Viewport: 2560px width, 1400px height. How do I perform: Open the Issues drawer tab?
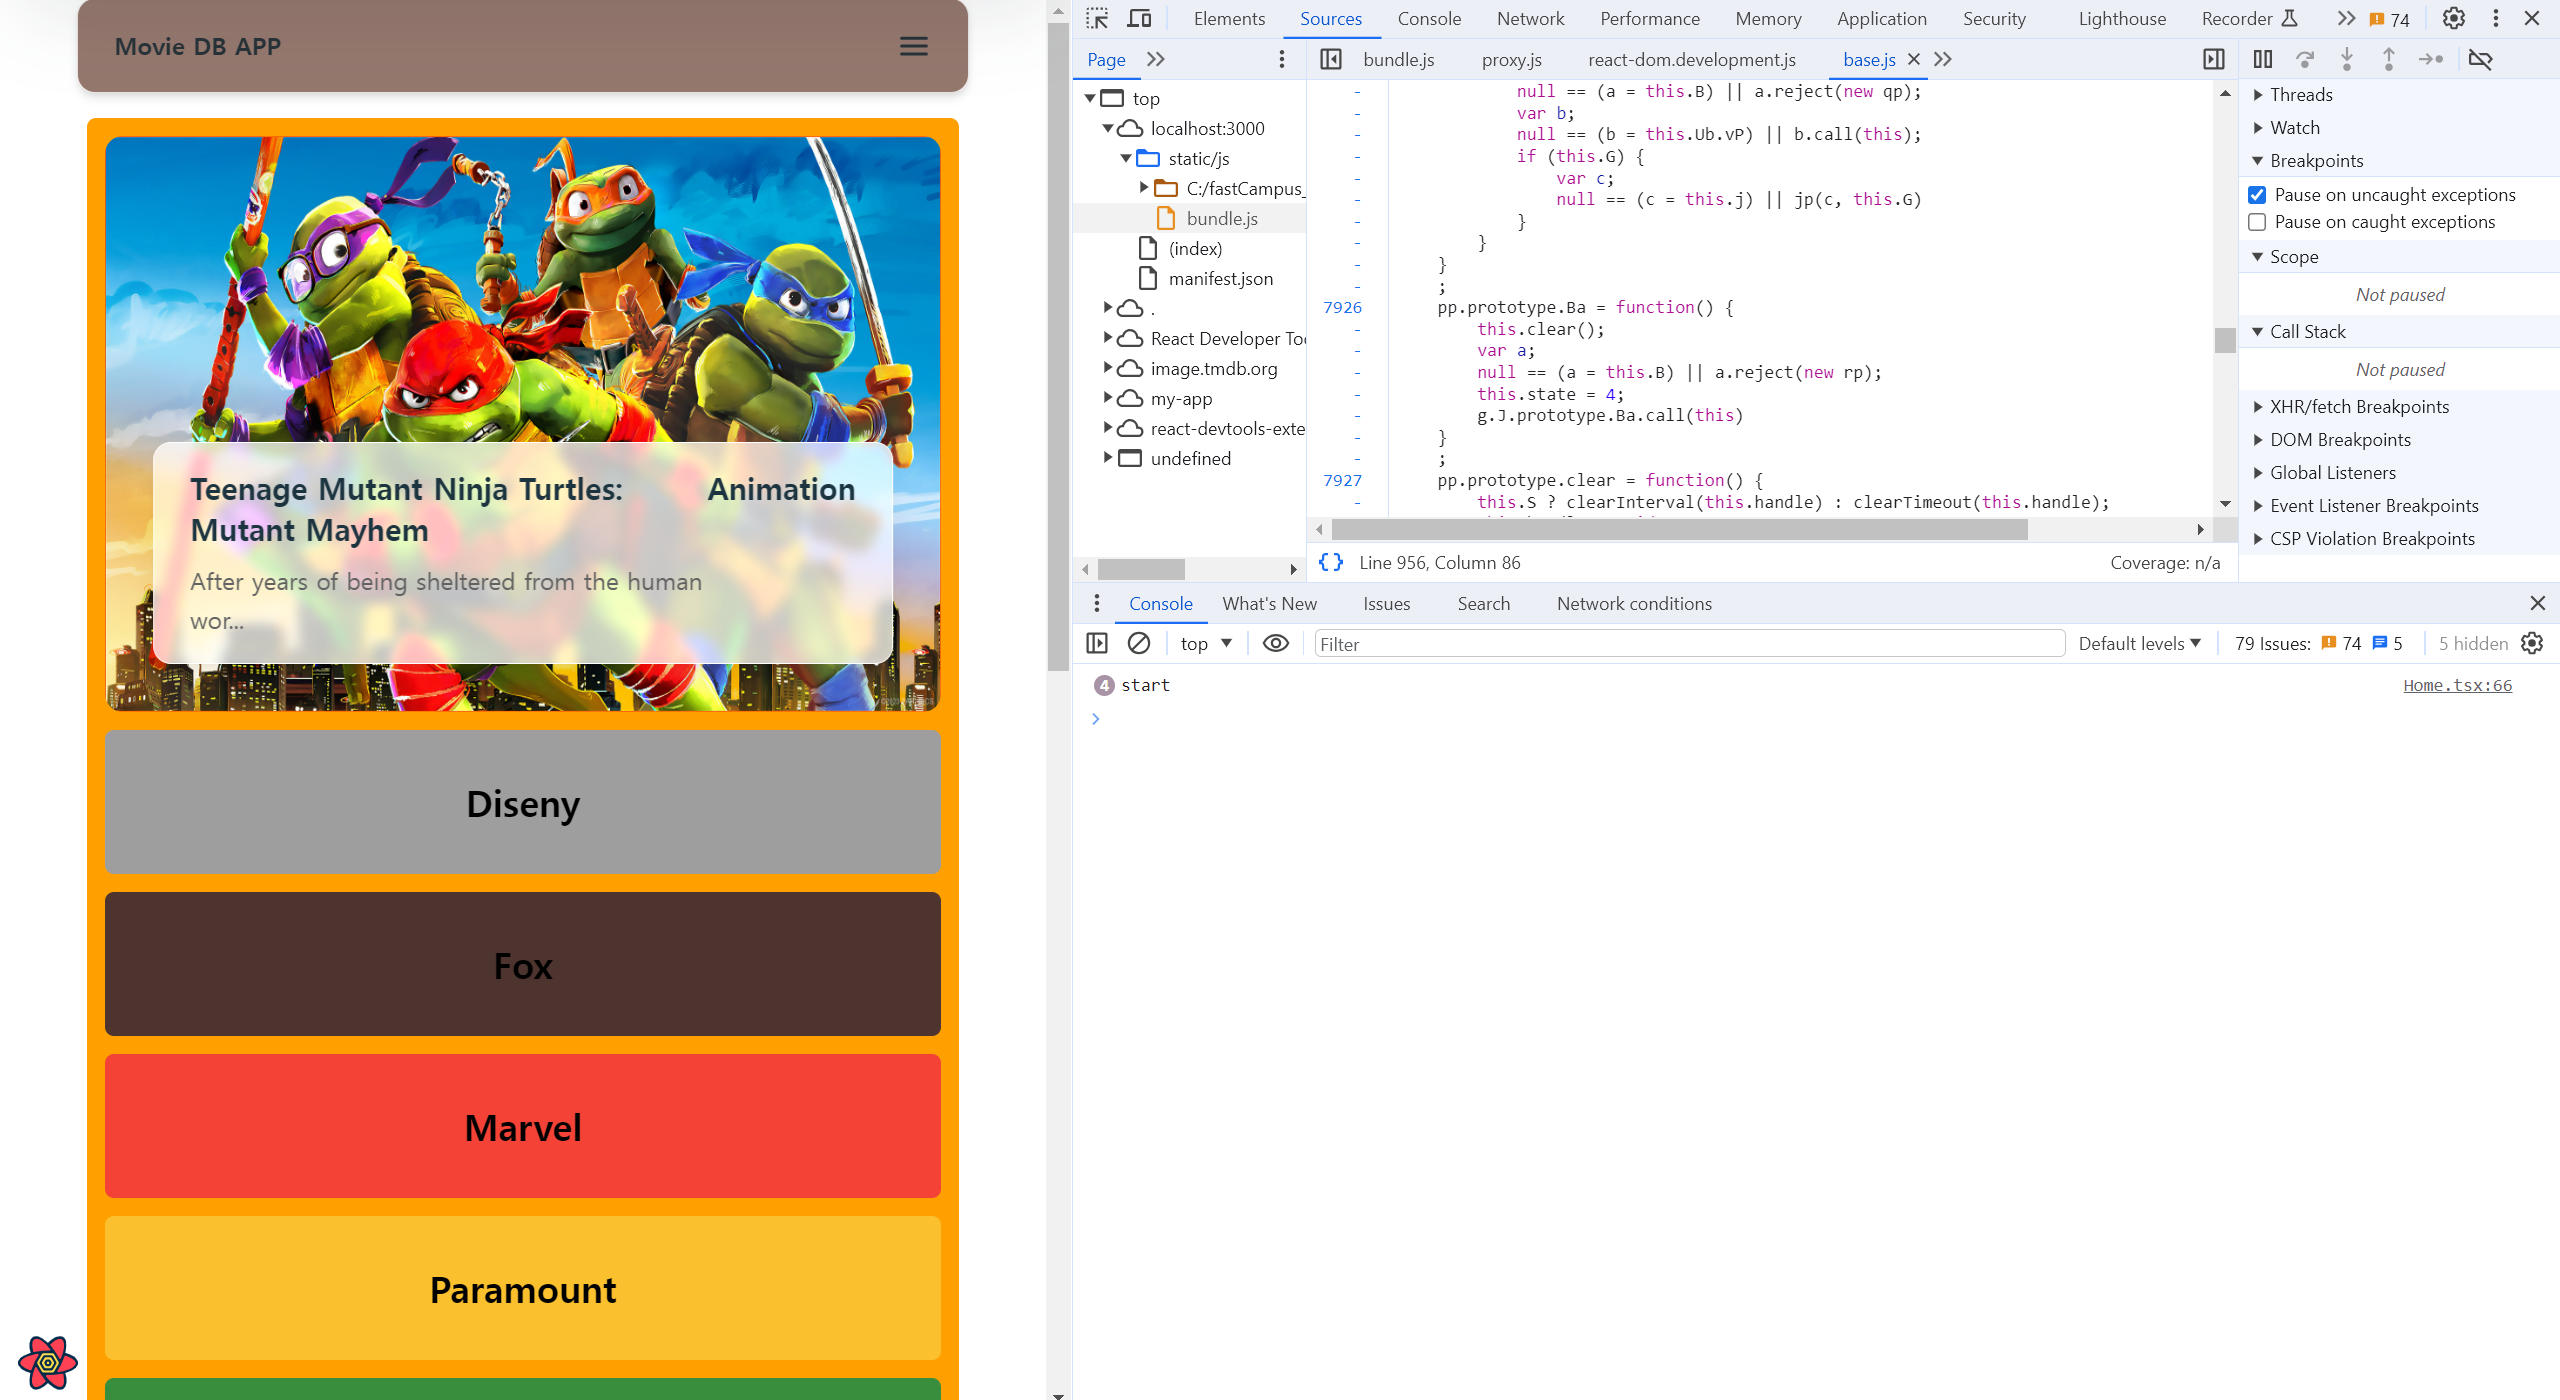click(x=1386, y=603)
